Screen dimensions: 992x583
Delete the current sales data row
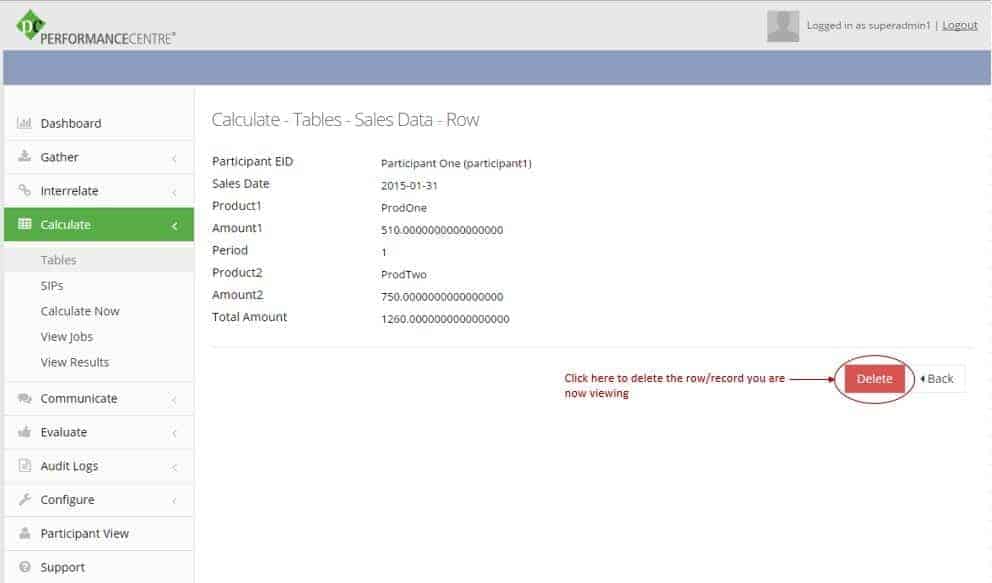pyautogui.click(x=874, y=379)
